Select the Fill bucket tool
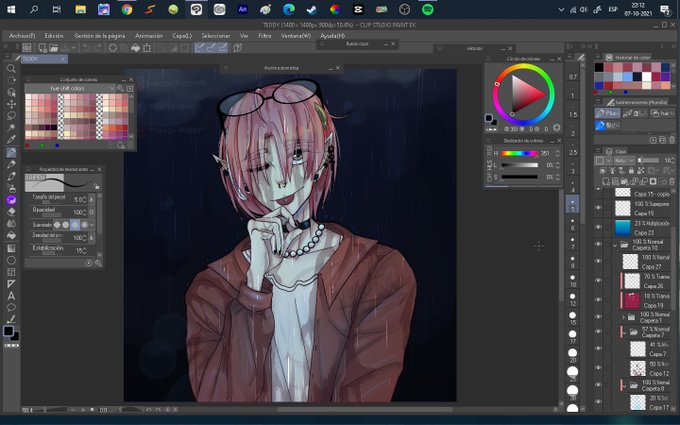Viewport: 680px width, 425px height. [11, 235]
